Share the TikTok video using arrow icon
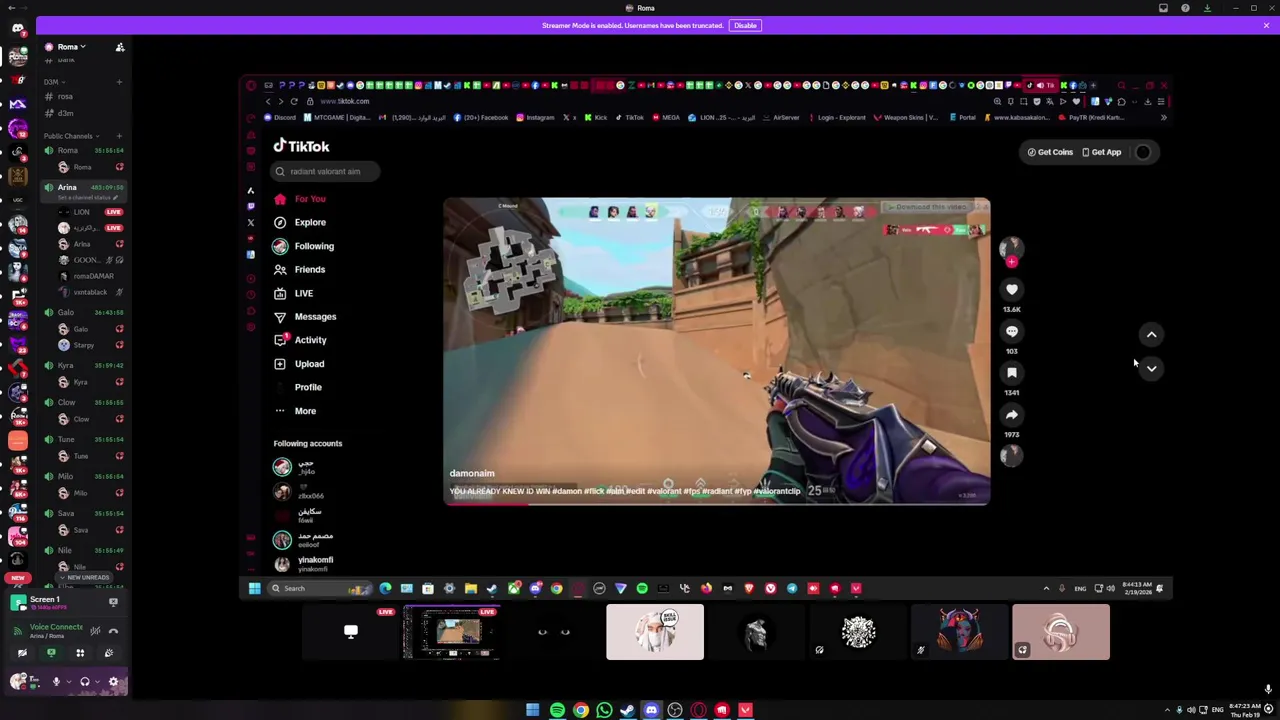 [1012, 414]
